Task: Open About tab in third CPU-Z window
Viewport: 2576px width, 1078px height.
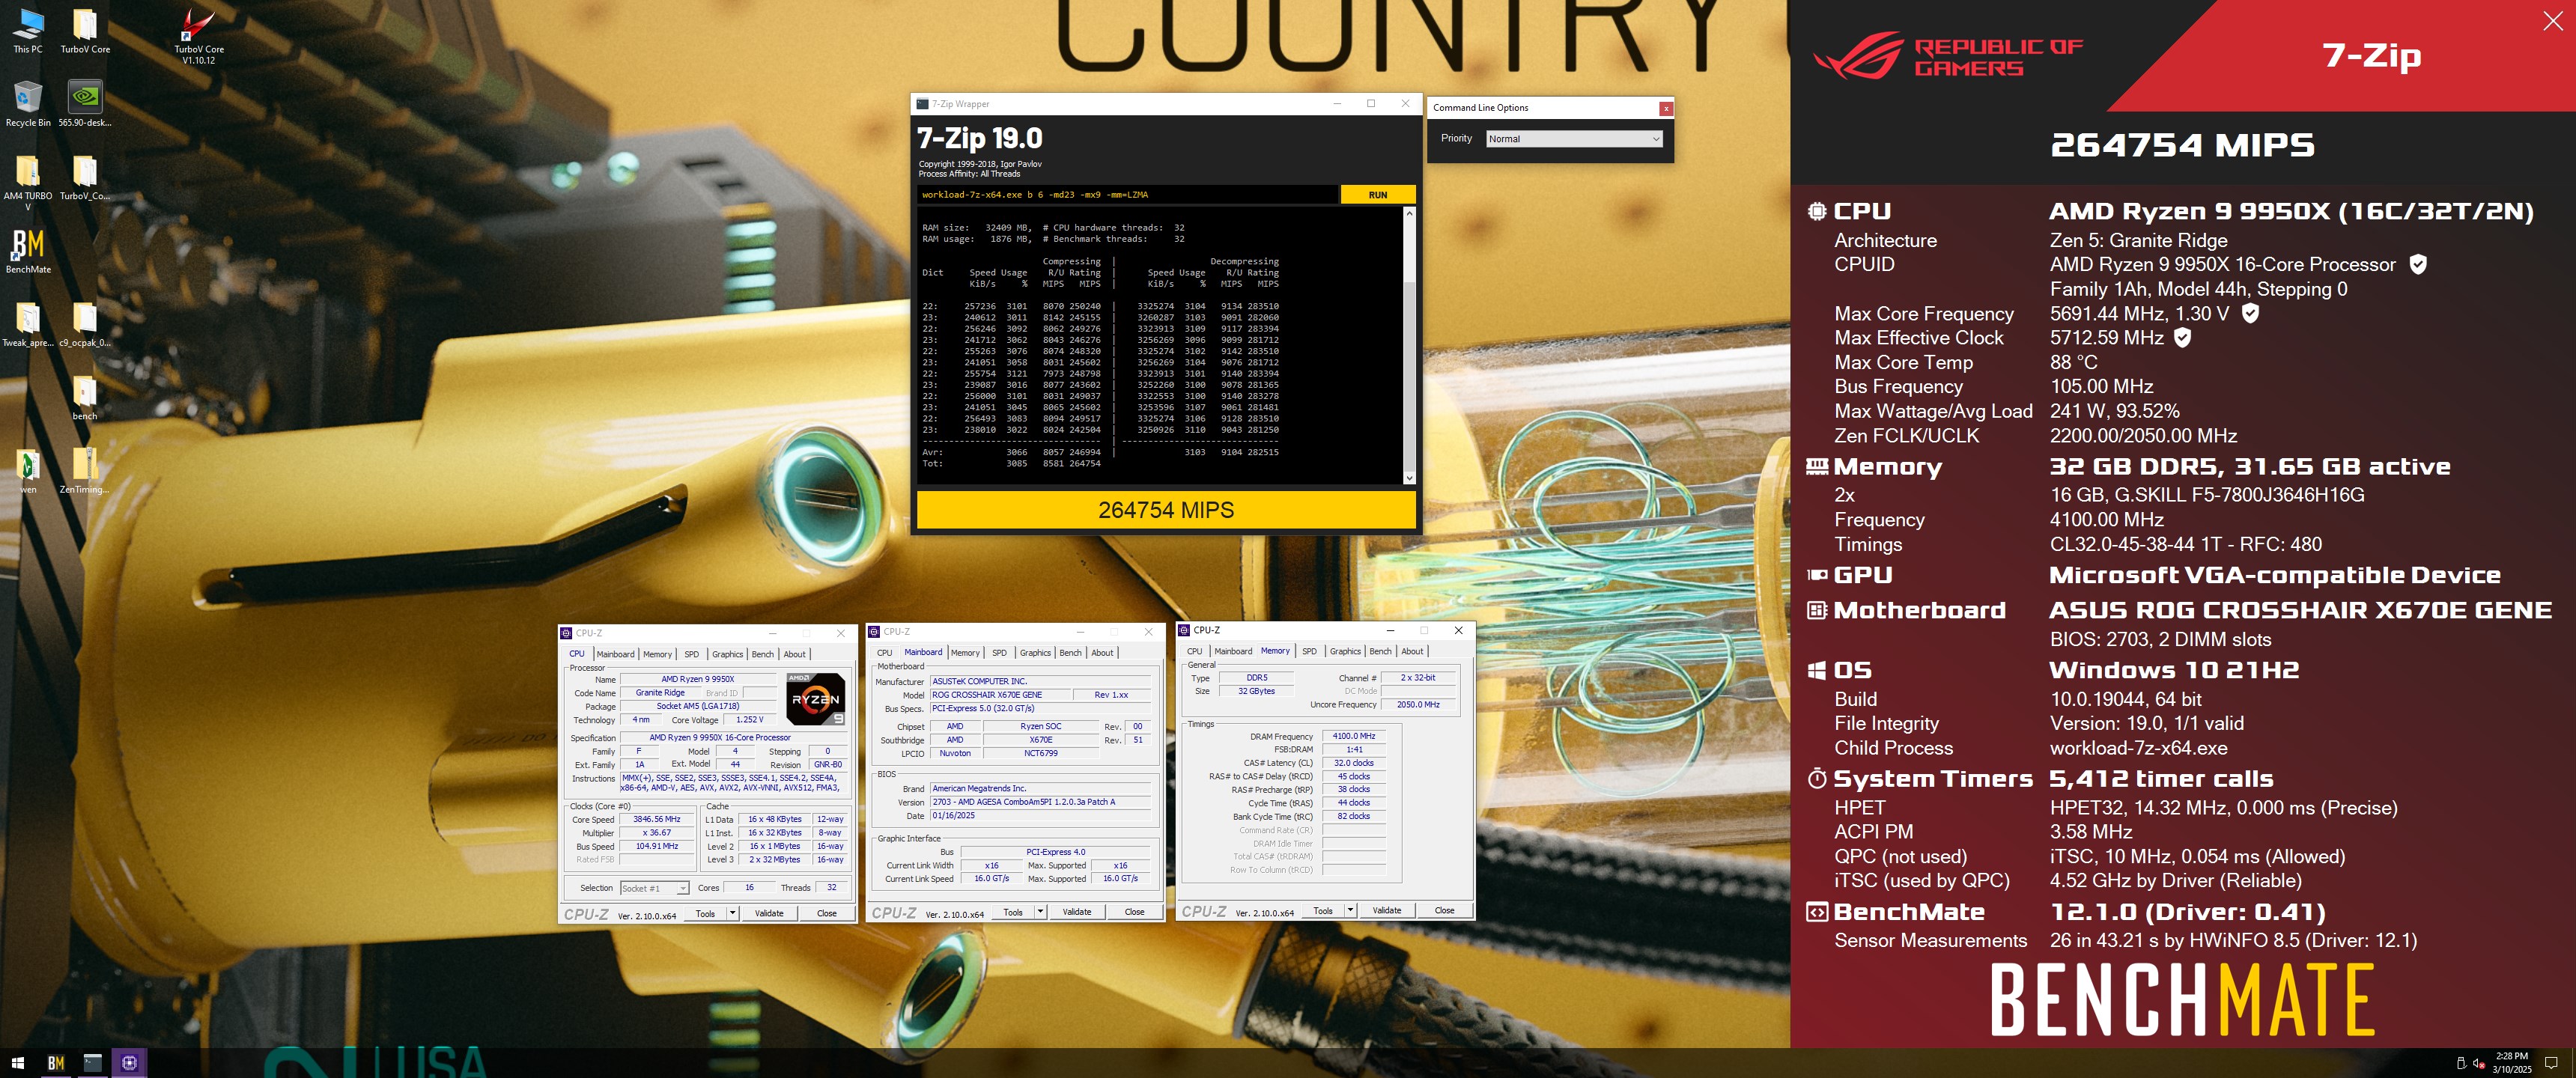Action: (x=1412, y=651)
